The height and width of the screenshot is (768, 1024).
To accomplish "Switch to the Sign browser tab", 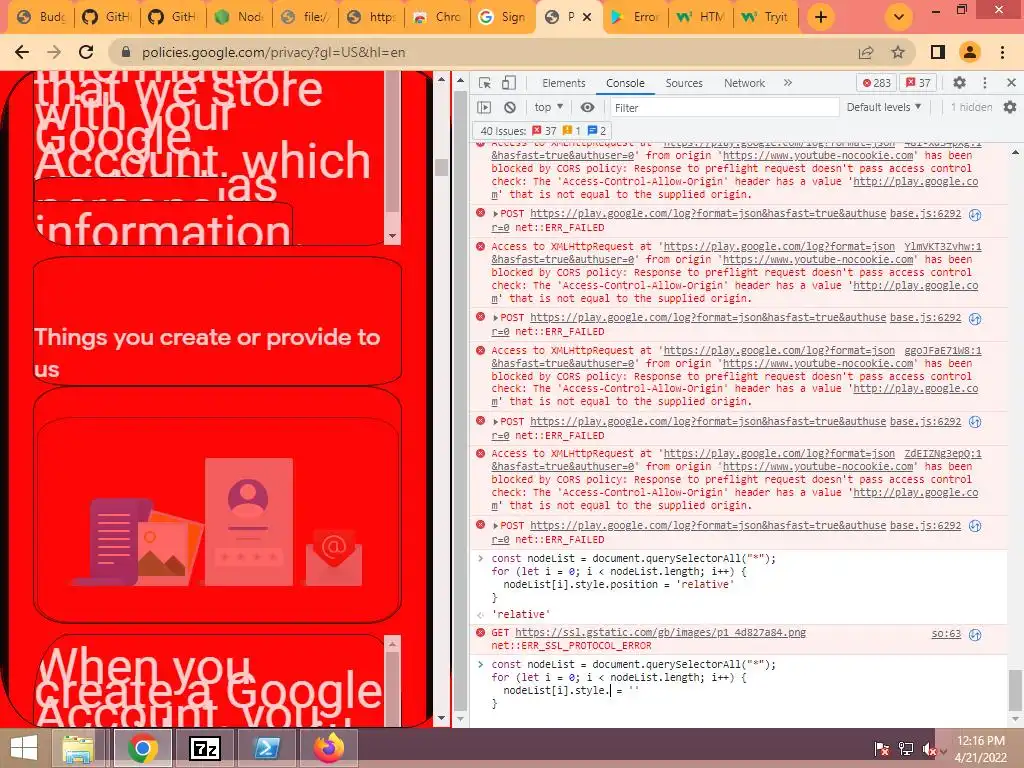I will coord(502,17).
